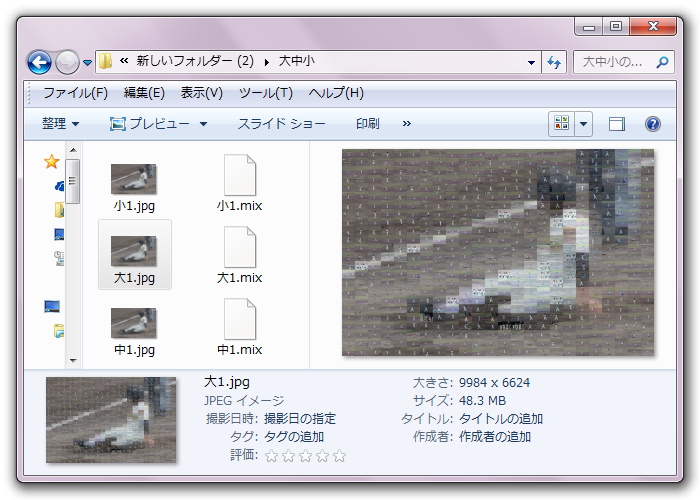Image resolution: width=700 pixels, height=500 pixels.
Task: Click navigation pane scroll down arrow
Action: click(x=73, y=360)
